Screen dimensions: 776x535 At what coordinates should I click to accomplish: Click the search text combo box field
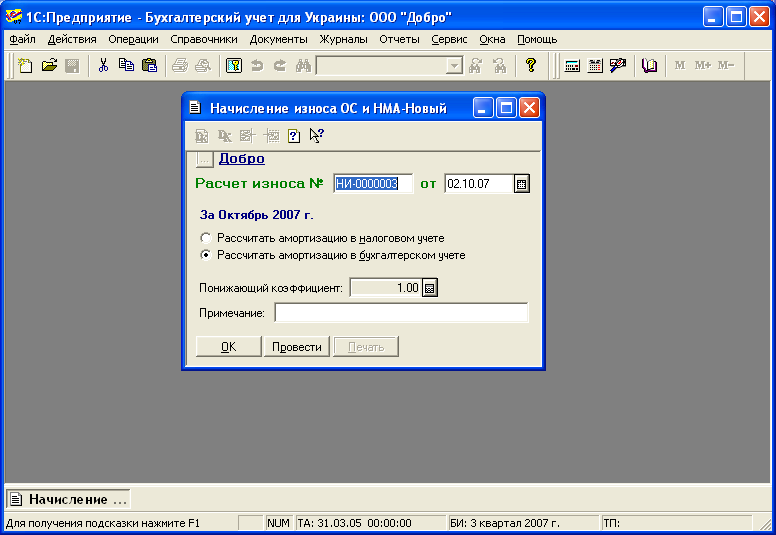(x=381, y=65)
